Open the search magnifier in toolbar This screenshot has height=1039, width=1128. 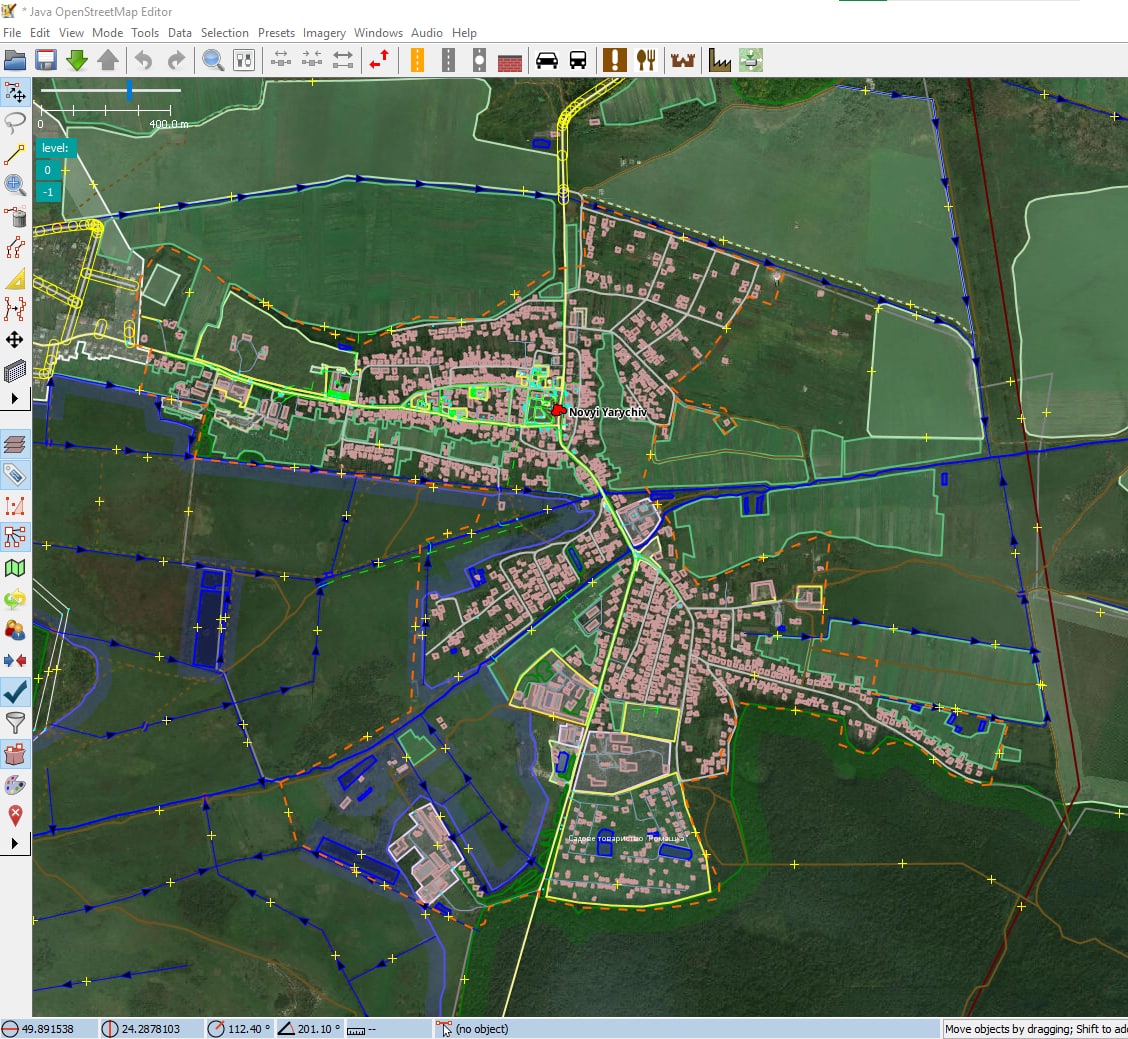click(213, 60)
